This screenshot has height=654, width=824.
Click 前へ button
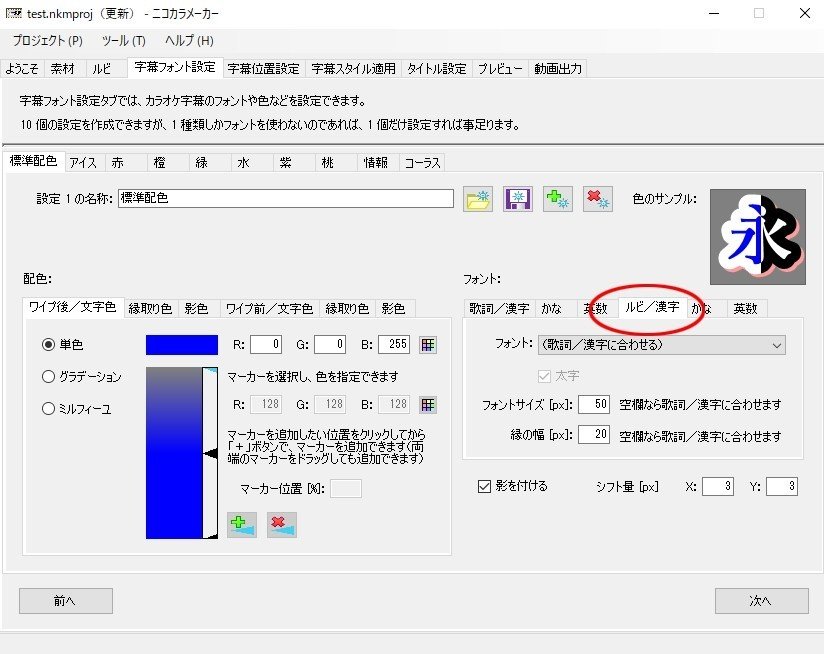66,600
